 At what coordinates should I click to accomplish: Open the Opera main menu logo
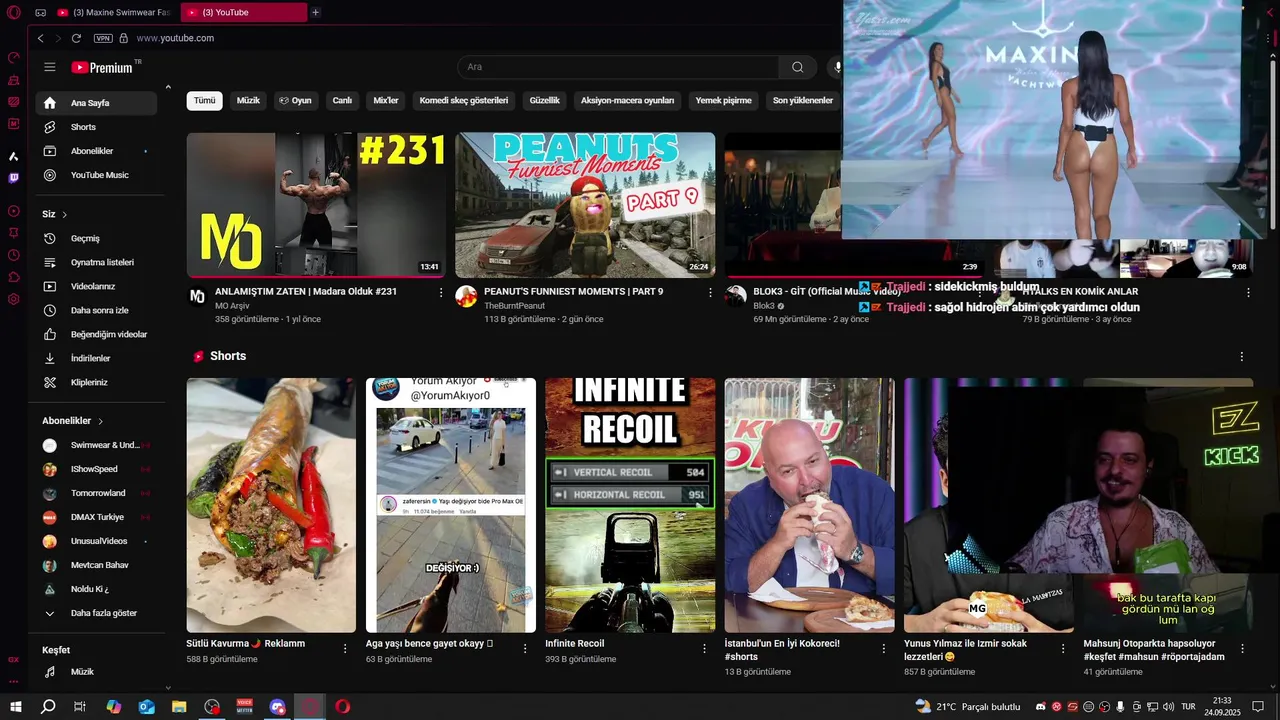click(x=13, y=12)
